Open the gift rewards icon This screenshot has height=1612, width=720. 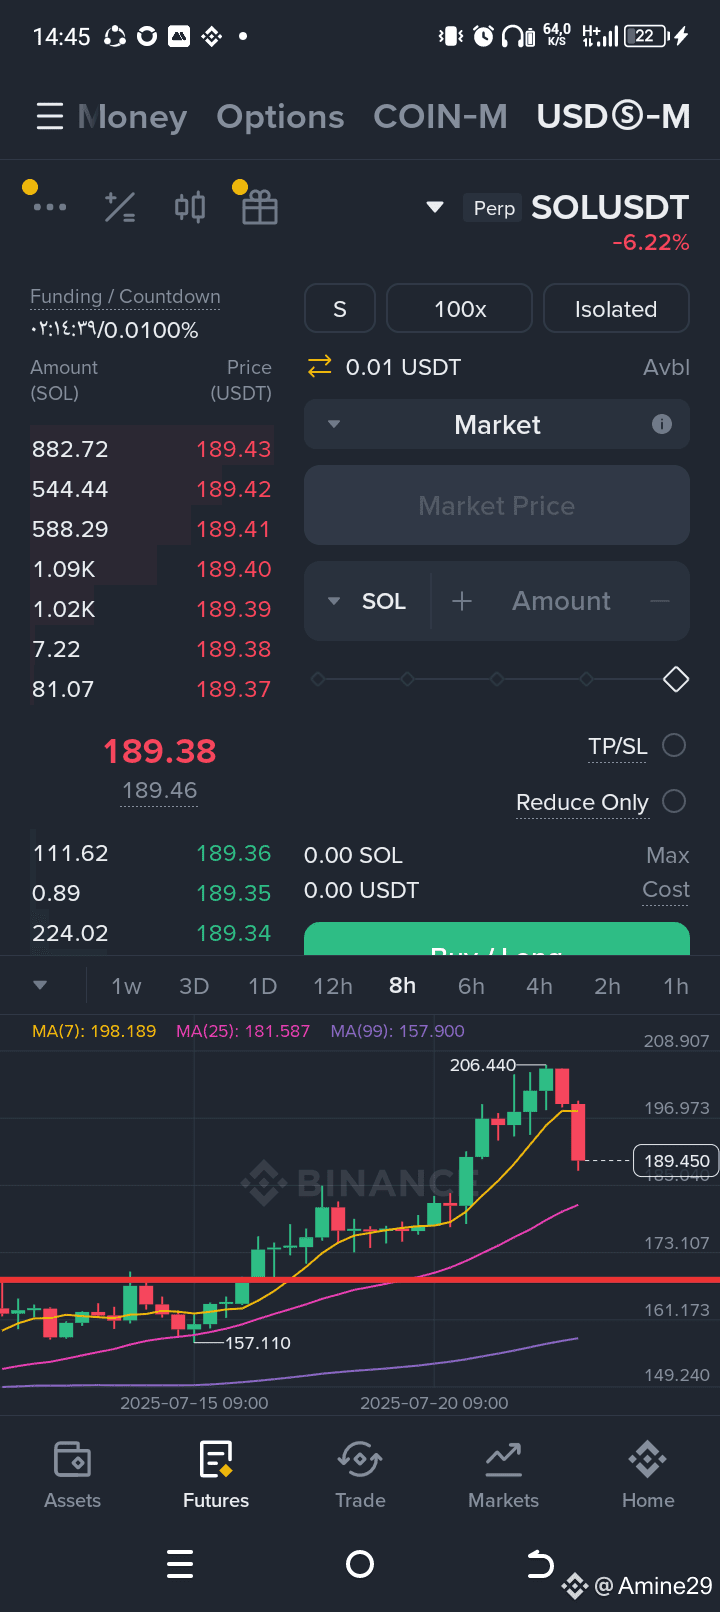click(260, 207)
